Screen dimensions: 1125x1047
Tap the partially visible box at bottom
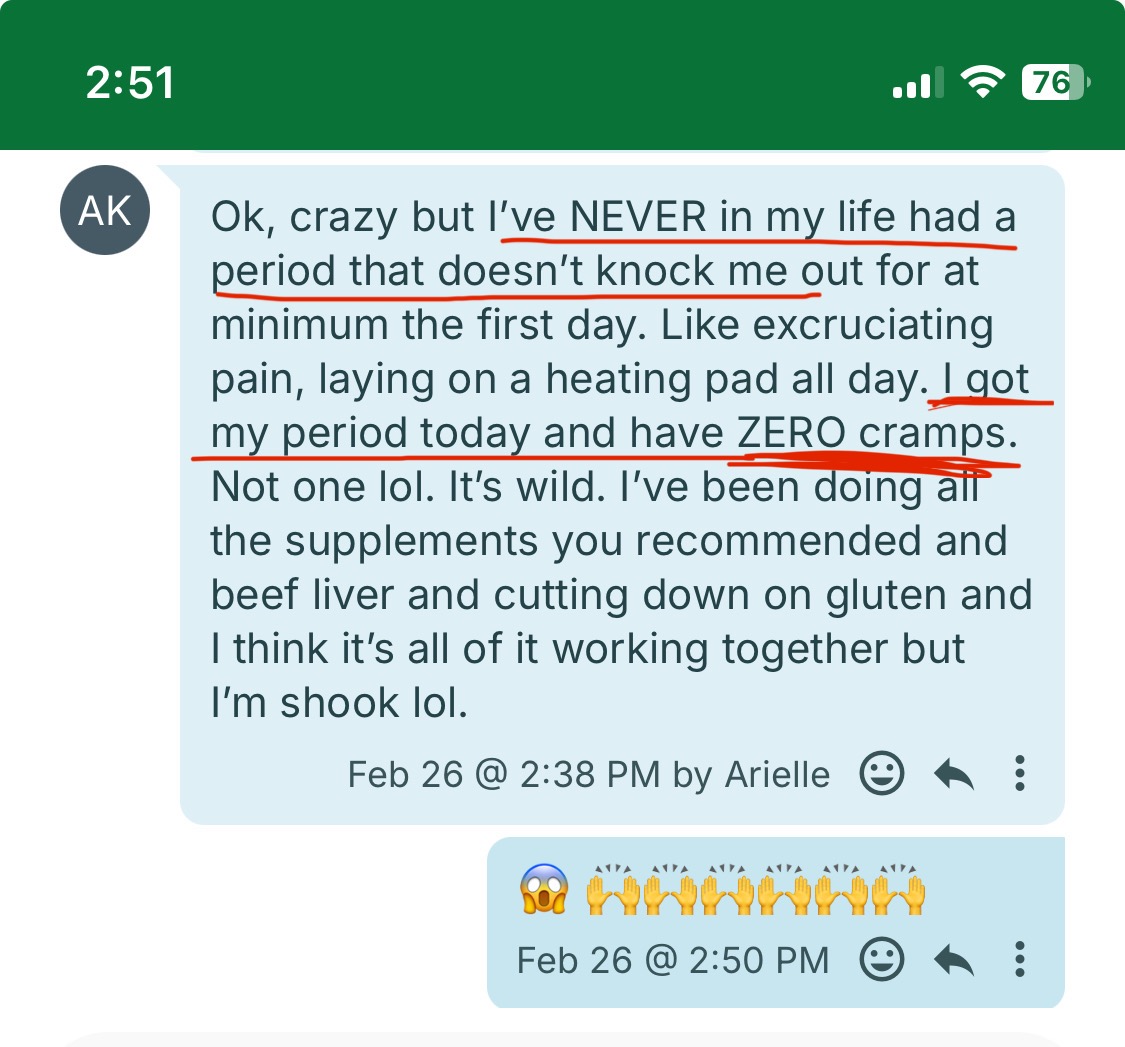(x=562, y=1040)
